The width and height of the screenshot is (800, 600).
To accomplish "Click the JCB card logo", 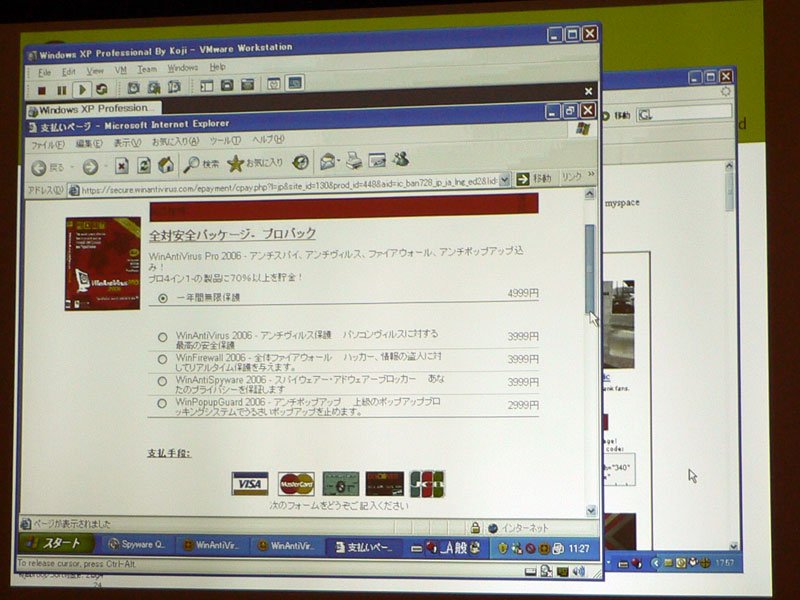I will click(427, 484).
